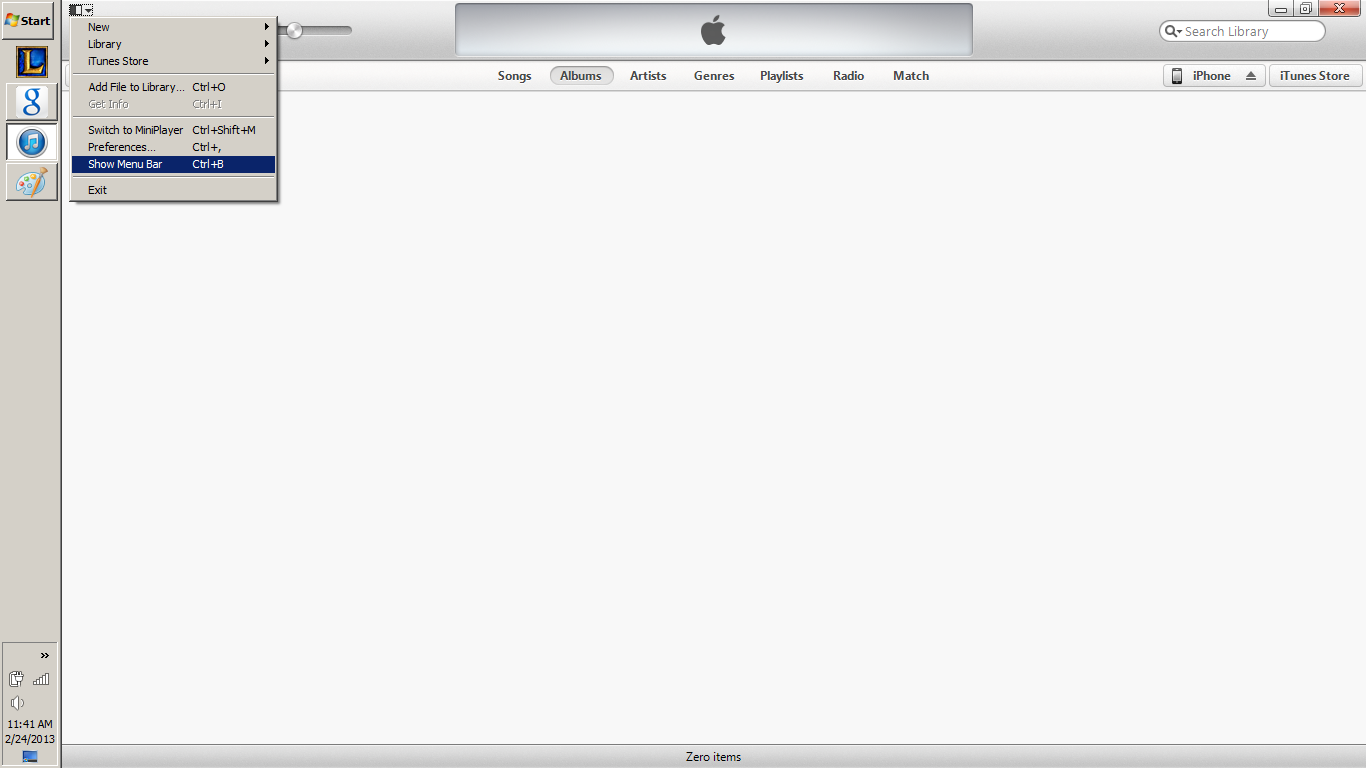Switch to the Albums tab
Screen dimensions: 1366x768
(581, 76)
